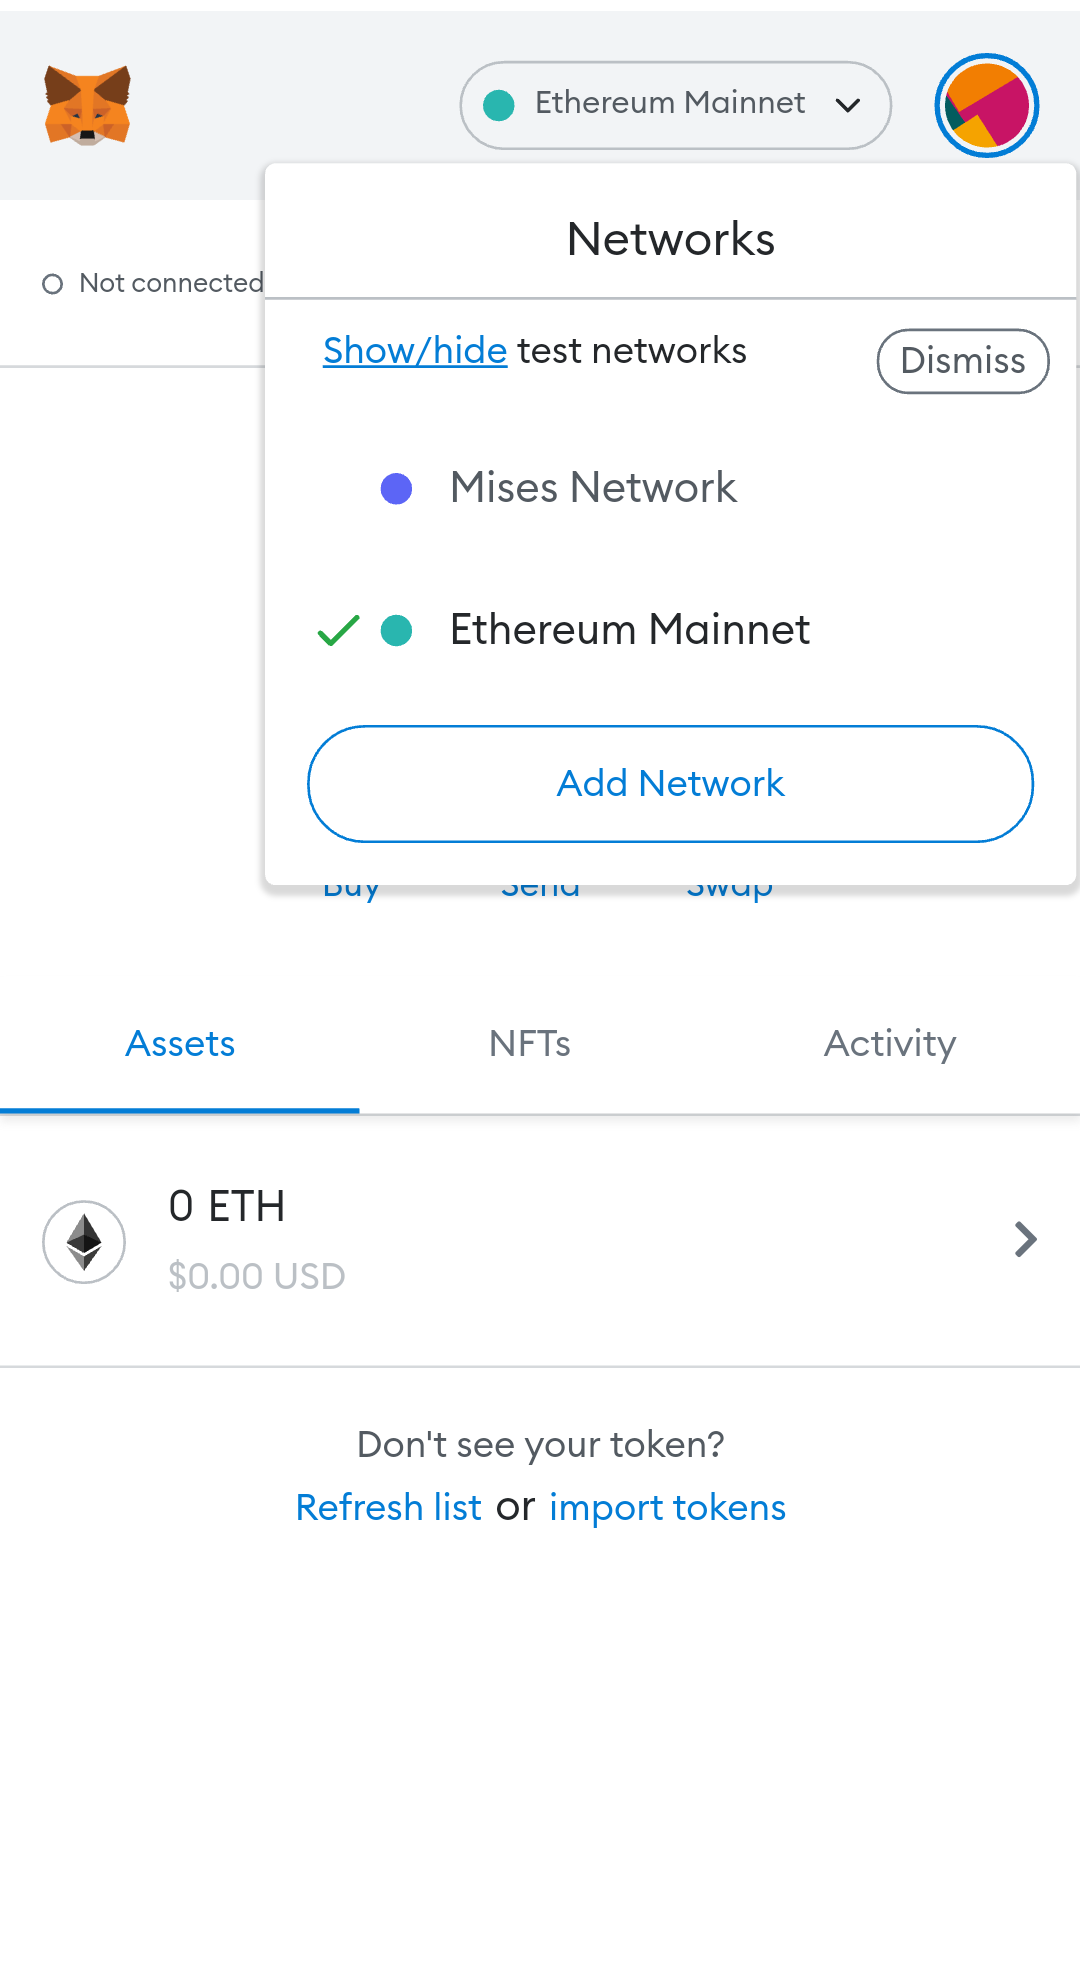Click the Not connected status indicator
Viewport: 1080px width, 1972px height.
[x=152, y=284]
